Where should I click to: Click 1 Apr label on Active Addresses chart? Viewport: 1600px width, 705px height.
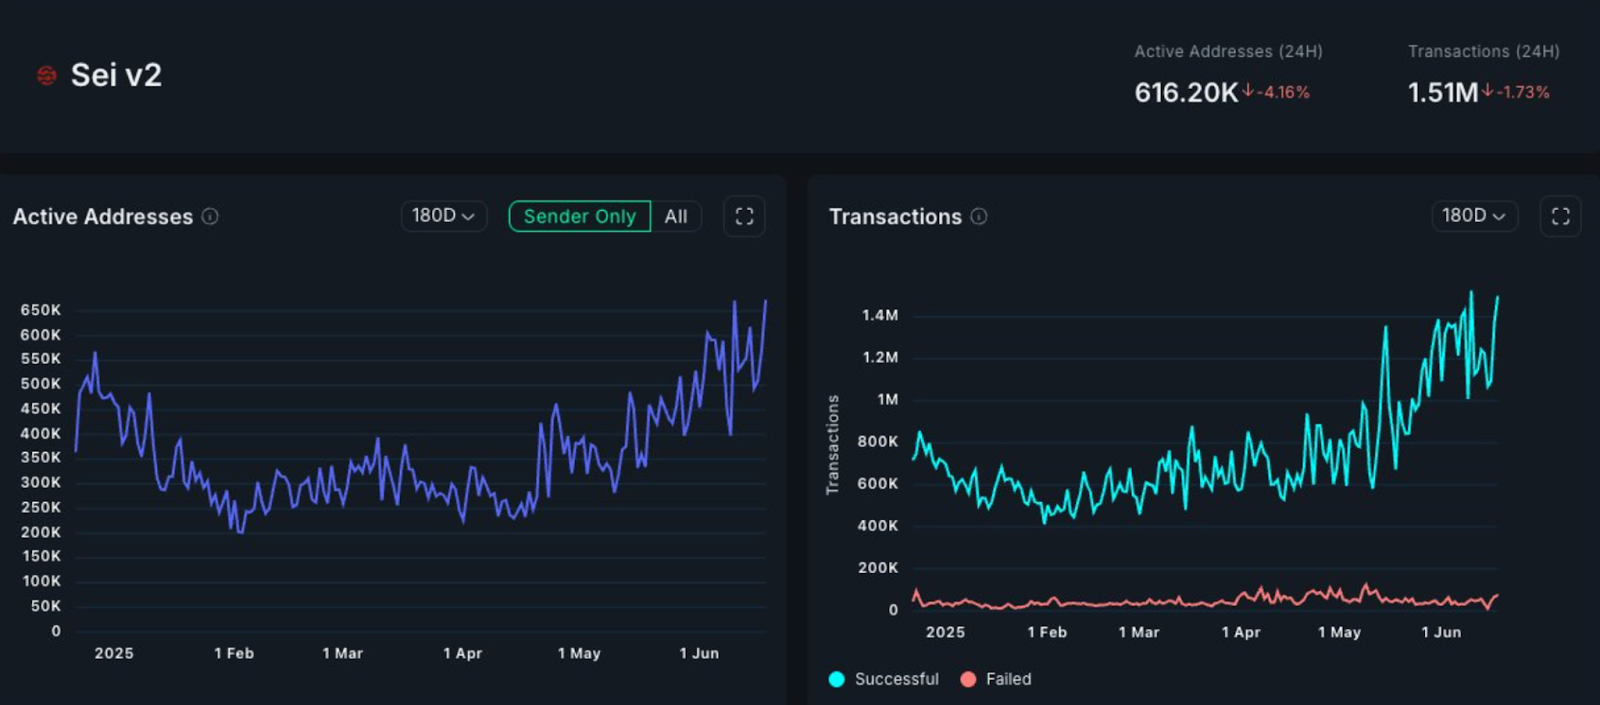tap(463, 653)
